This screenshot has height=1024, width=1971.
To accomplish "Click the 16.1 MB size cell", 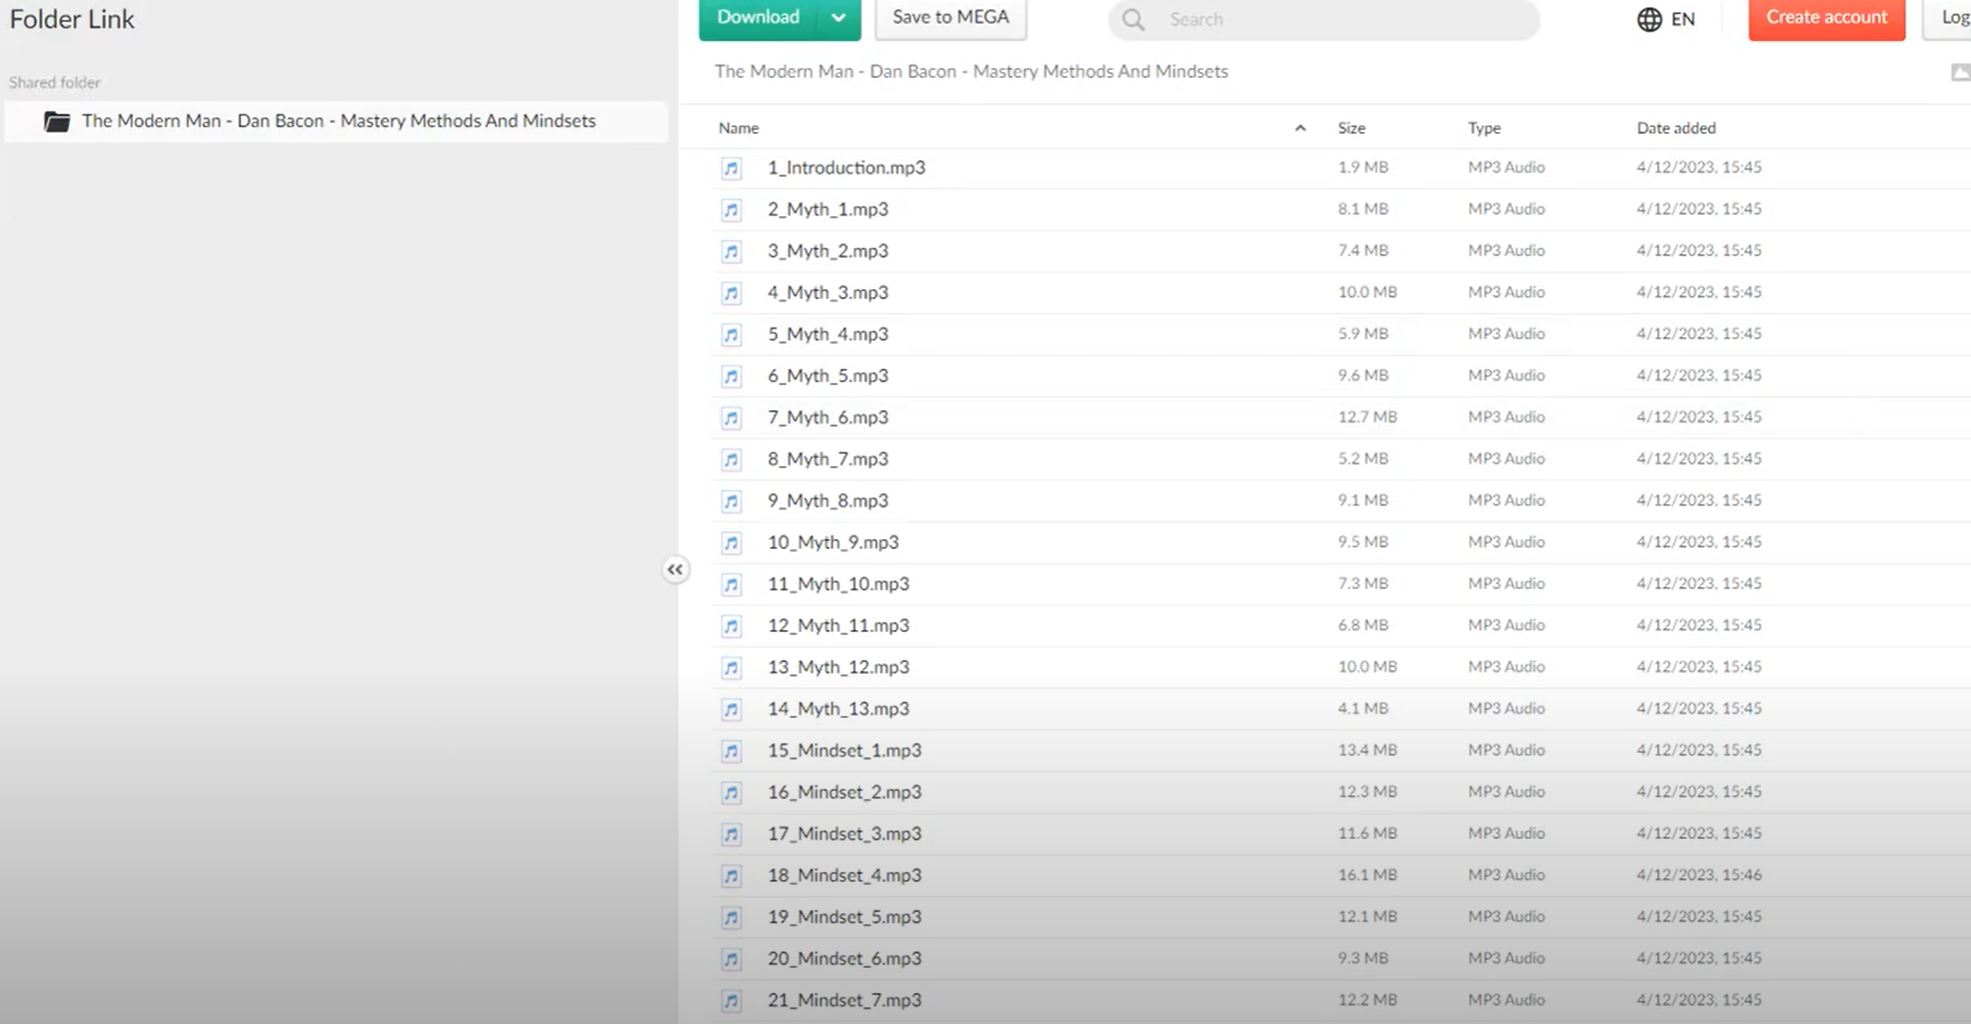I will (1367, 875).
